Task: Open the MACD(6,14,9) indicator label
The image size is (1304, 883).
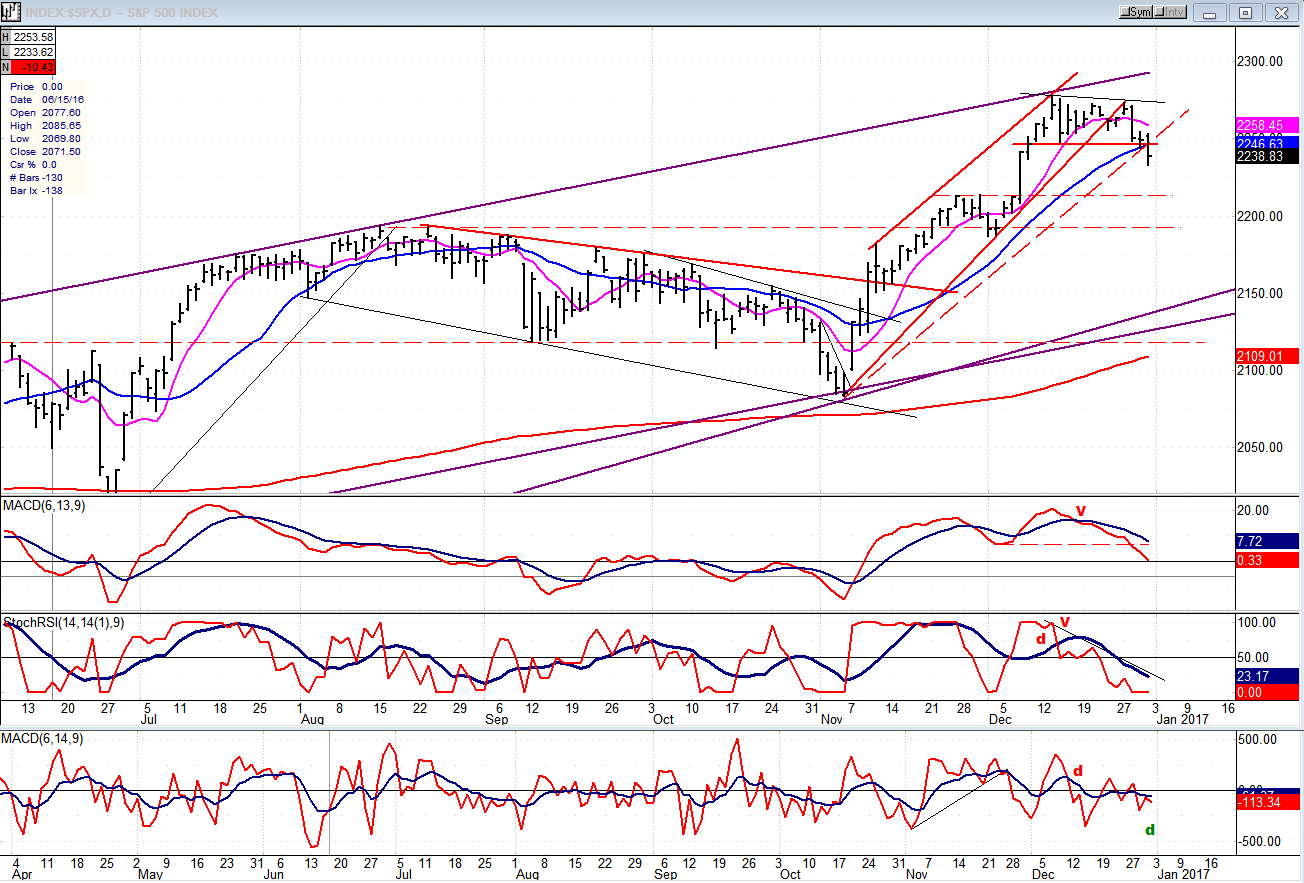Action: point(44,738)
